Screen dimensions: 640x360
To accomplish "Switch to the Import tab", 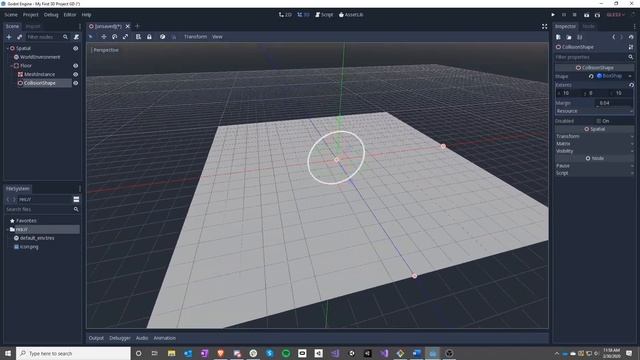I will coord(33,27).
